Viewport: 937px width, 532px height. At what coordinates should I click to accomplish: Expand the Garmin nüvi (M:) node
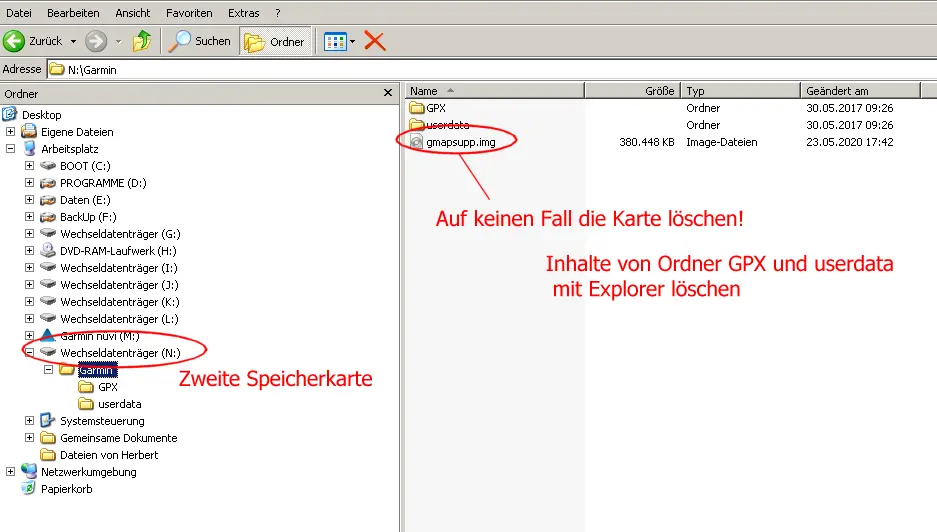(x=29, y=335)
